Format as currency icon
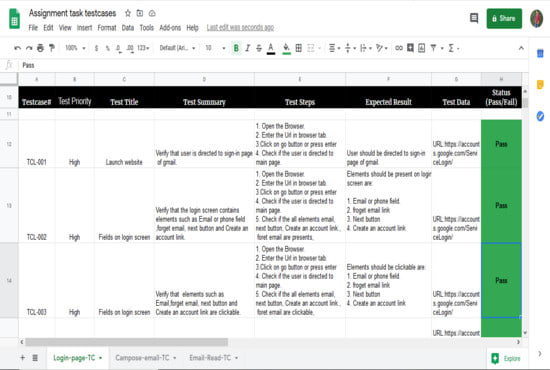 pos(96,48)
